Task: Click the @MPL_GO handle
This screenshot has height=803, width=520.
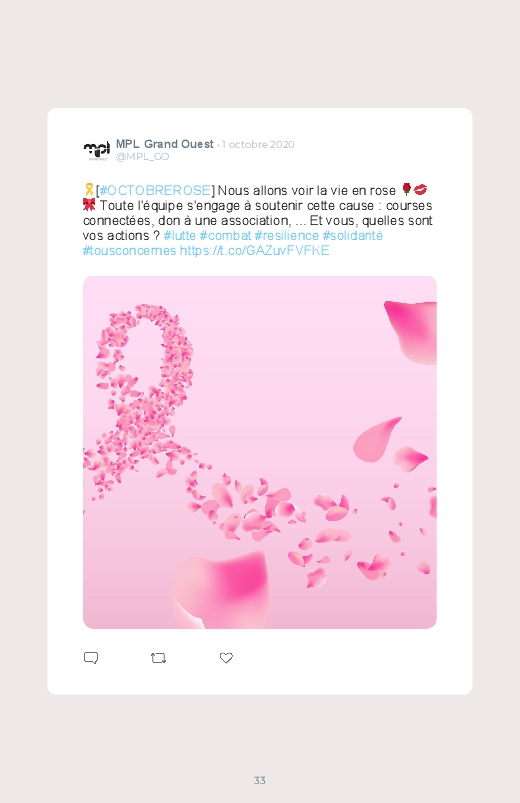Action: (142, 157)
